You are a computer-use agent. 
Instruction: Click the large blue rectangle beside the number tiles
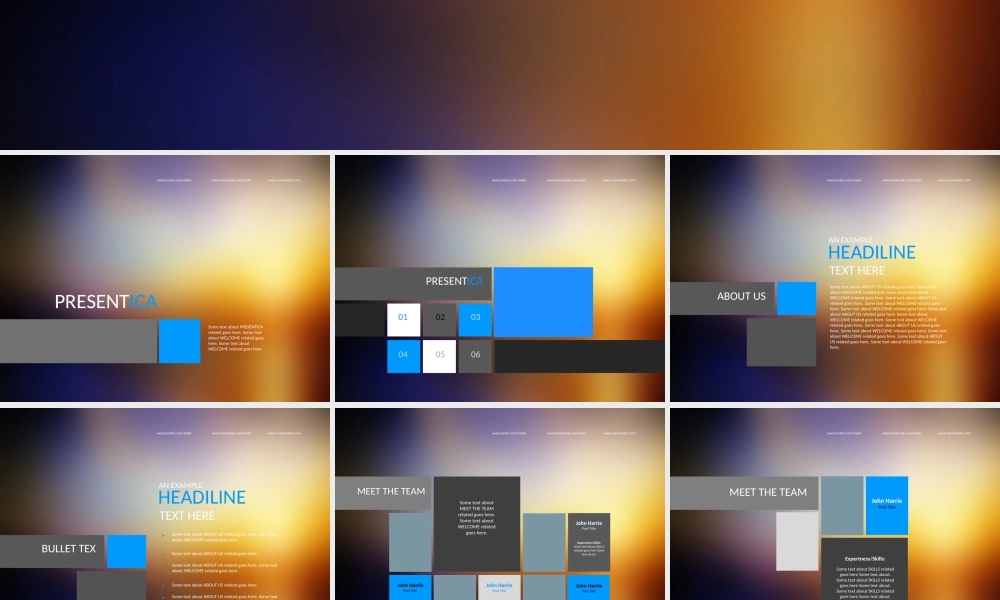coord(543,302)
